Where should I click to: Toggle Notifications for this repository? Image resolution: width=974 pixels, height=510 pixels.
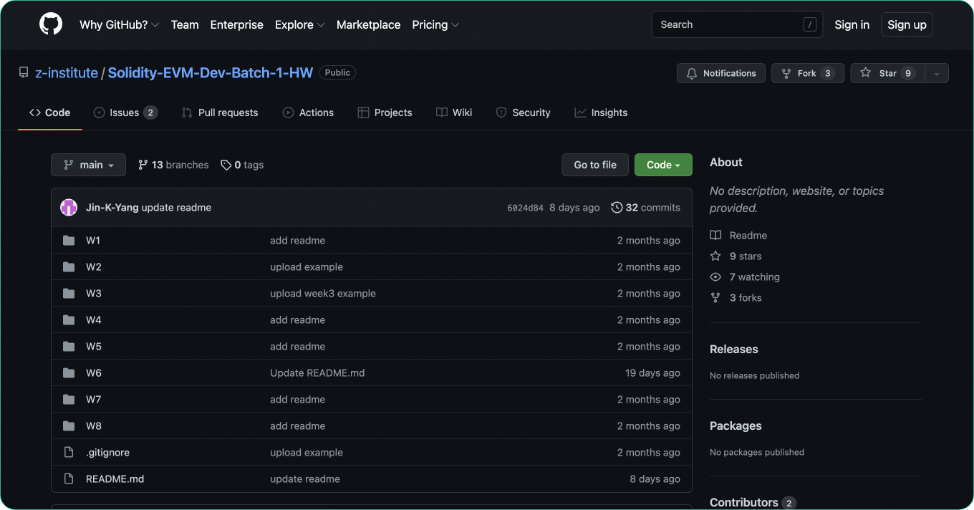(x=721, y=73)
